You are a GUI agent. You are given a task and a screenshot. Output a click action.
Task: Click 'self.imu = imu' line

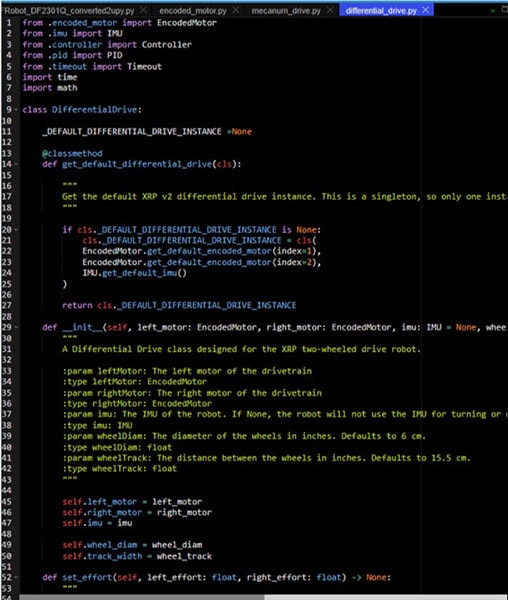pyautogui.click(x=97, y=523)
